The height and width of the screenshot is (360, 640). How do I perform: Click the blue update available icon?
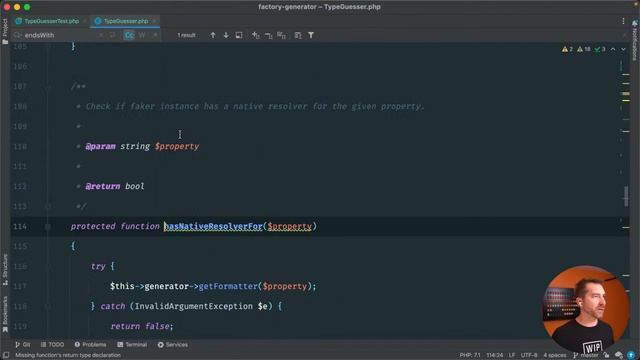631,356
